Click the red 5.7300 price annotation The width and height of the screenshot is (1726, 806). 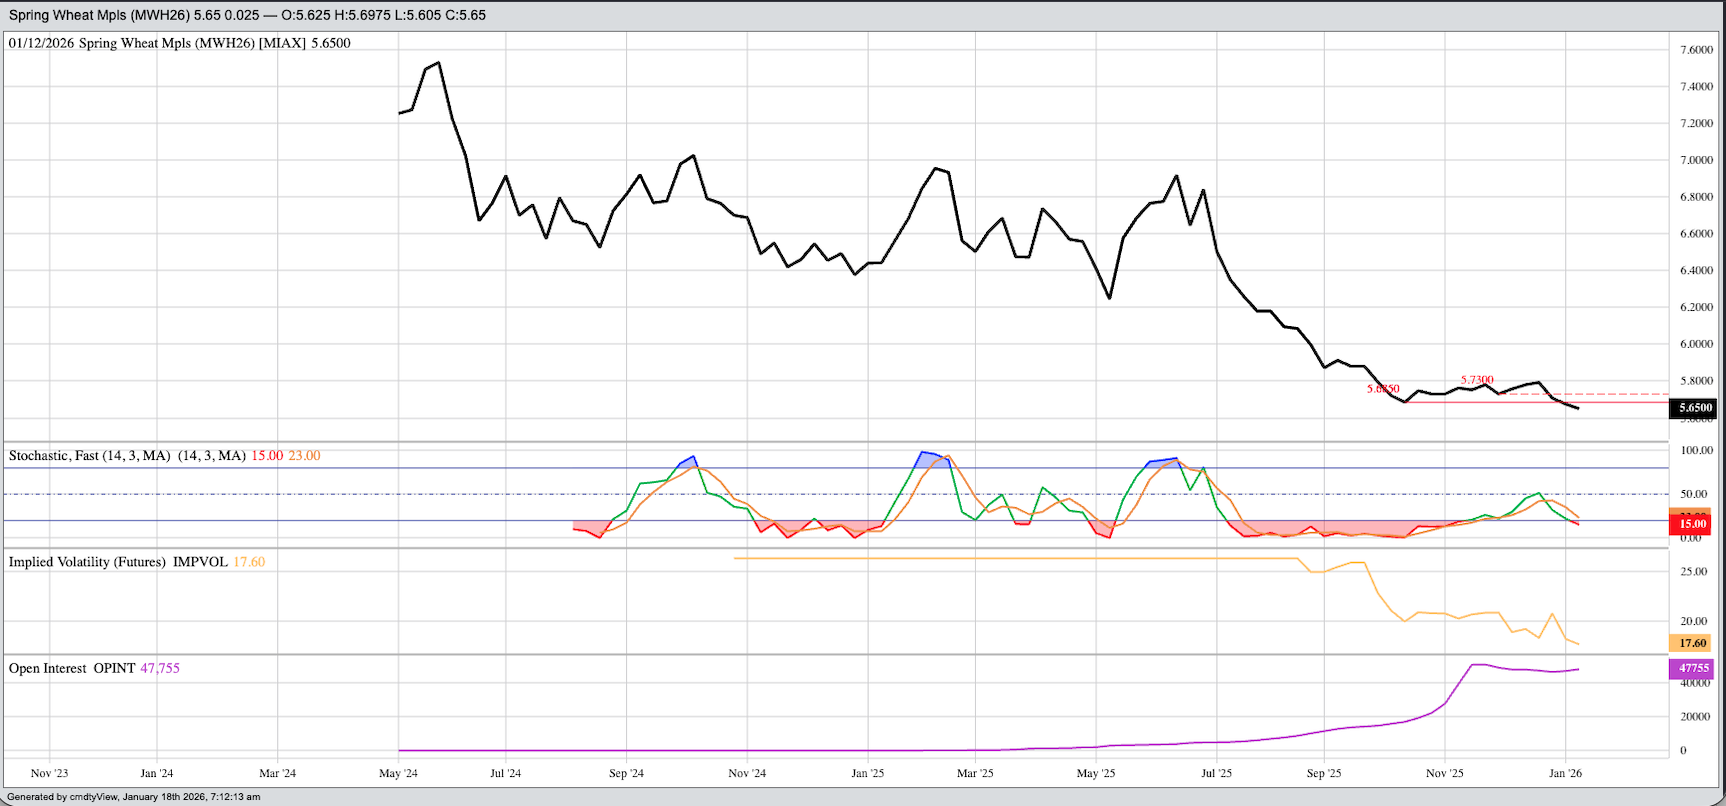[x=1477, y=380]
